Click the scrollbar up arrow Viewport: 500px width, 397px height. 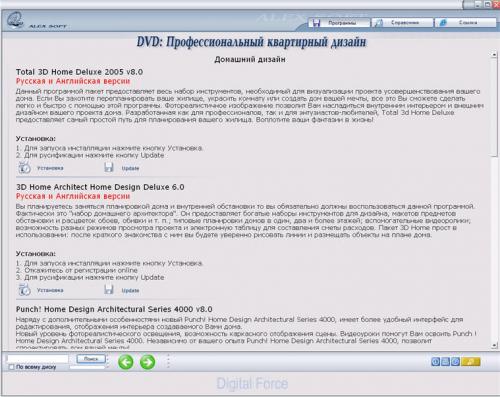coord(494,55)
